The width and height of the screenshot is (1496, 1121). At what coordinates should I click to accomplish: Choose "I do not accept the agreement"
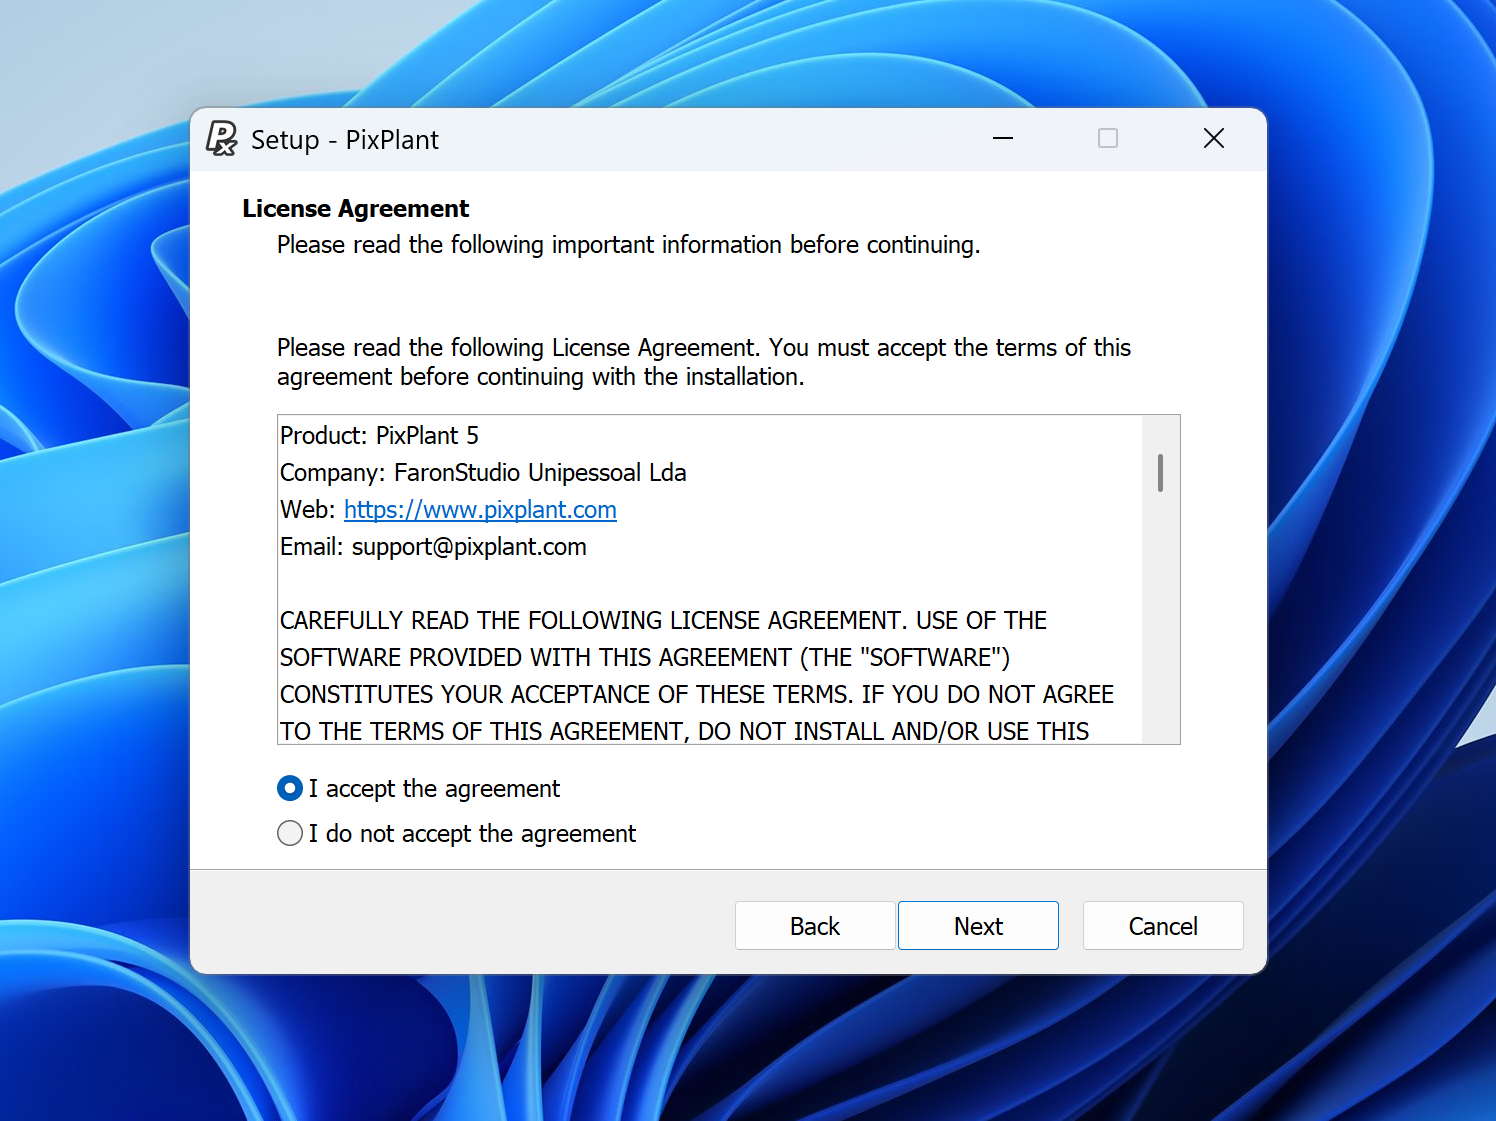[290, 833]
